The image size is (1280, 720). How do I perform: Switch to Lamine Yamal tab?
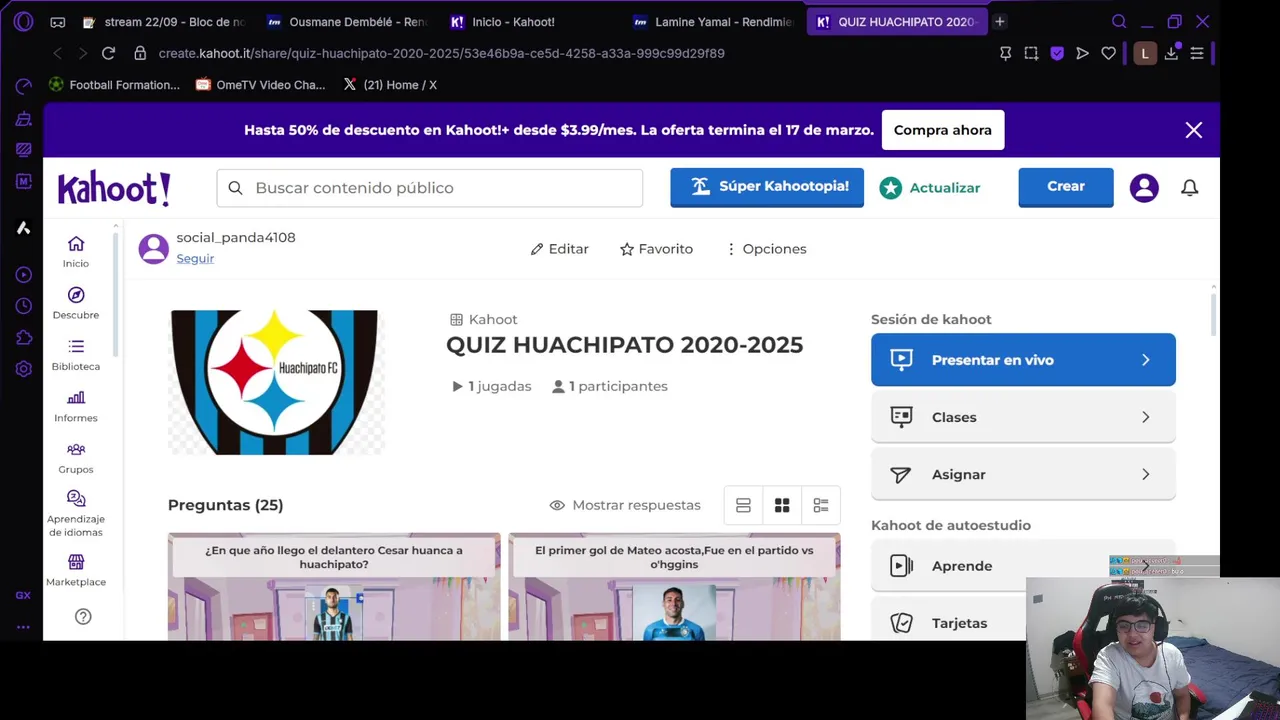(714, 22)
